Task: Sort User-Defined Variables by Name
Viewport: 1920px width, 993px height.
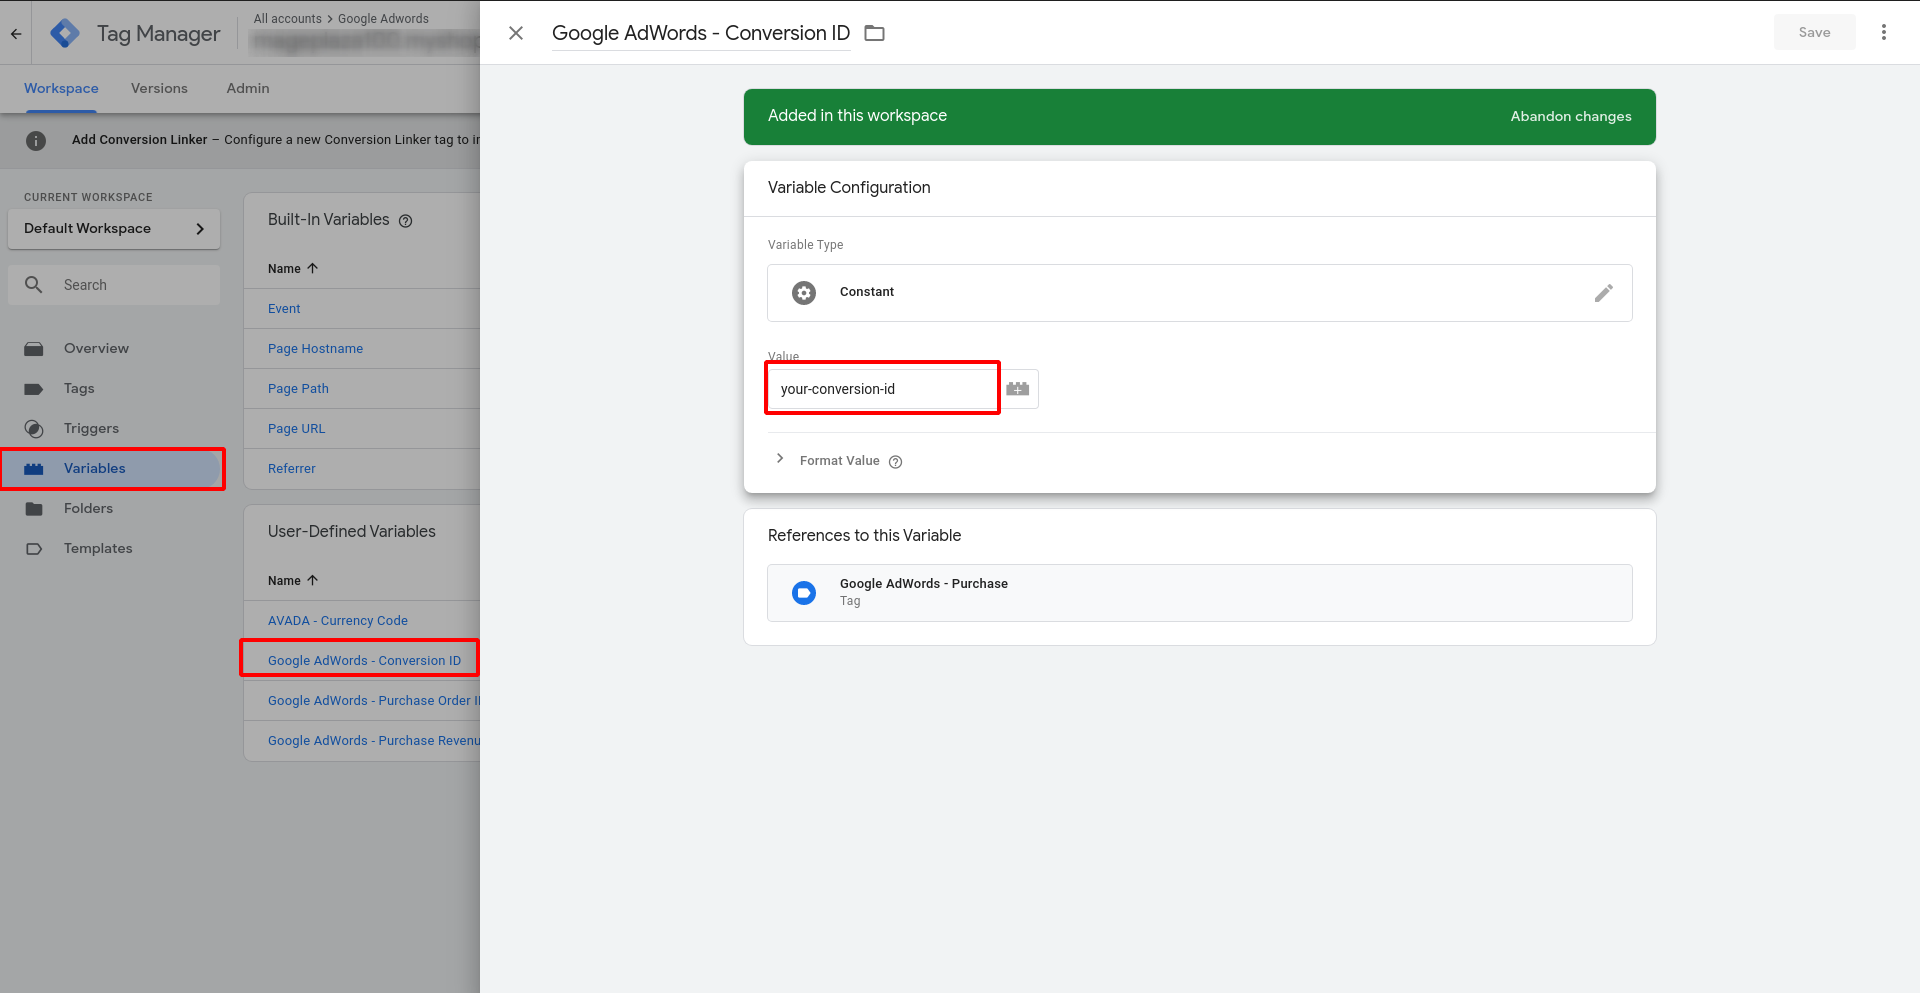Action: pos(293,580)
